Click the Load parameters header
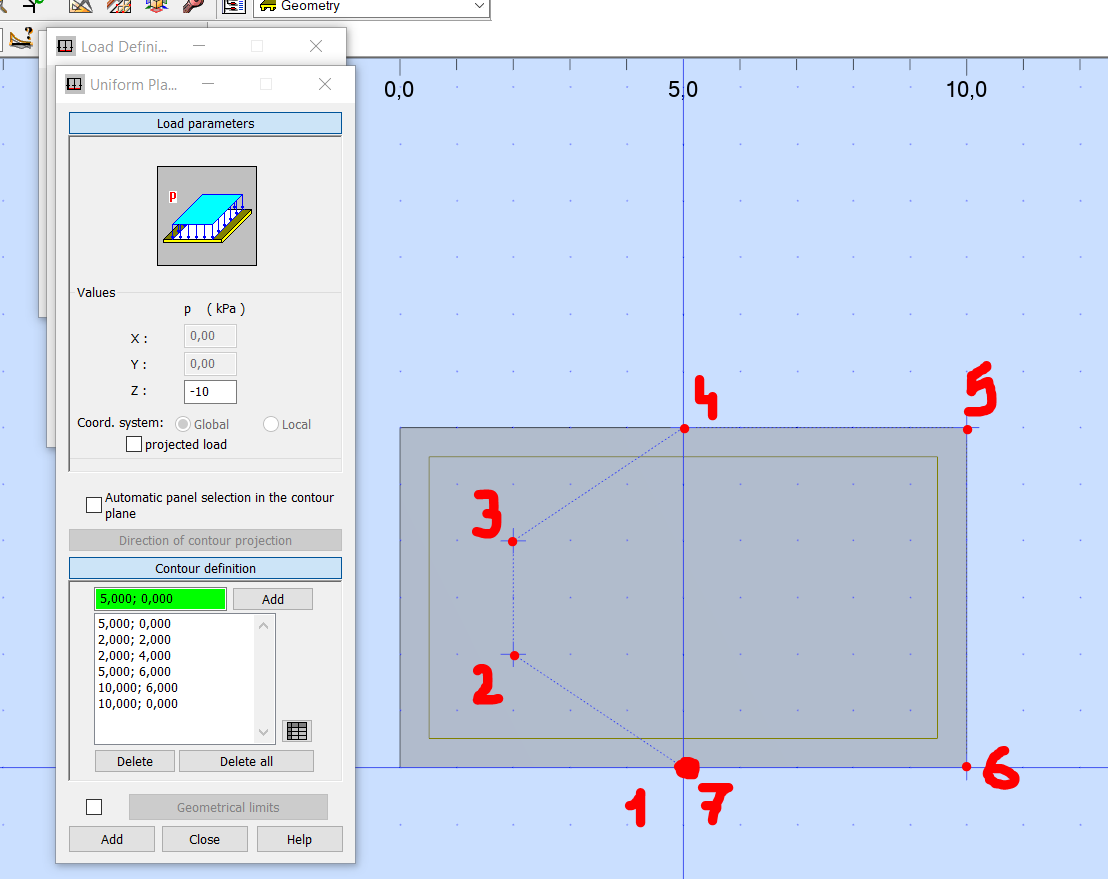 (204, 123)
